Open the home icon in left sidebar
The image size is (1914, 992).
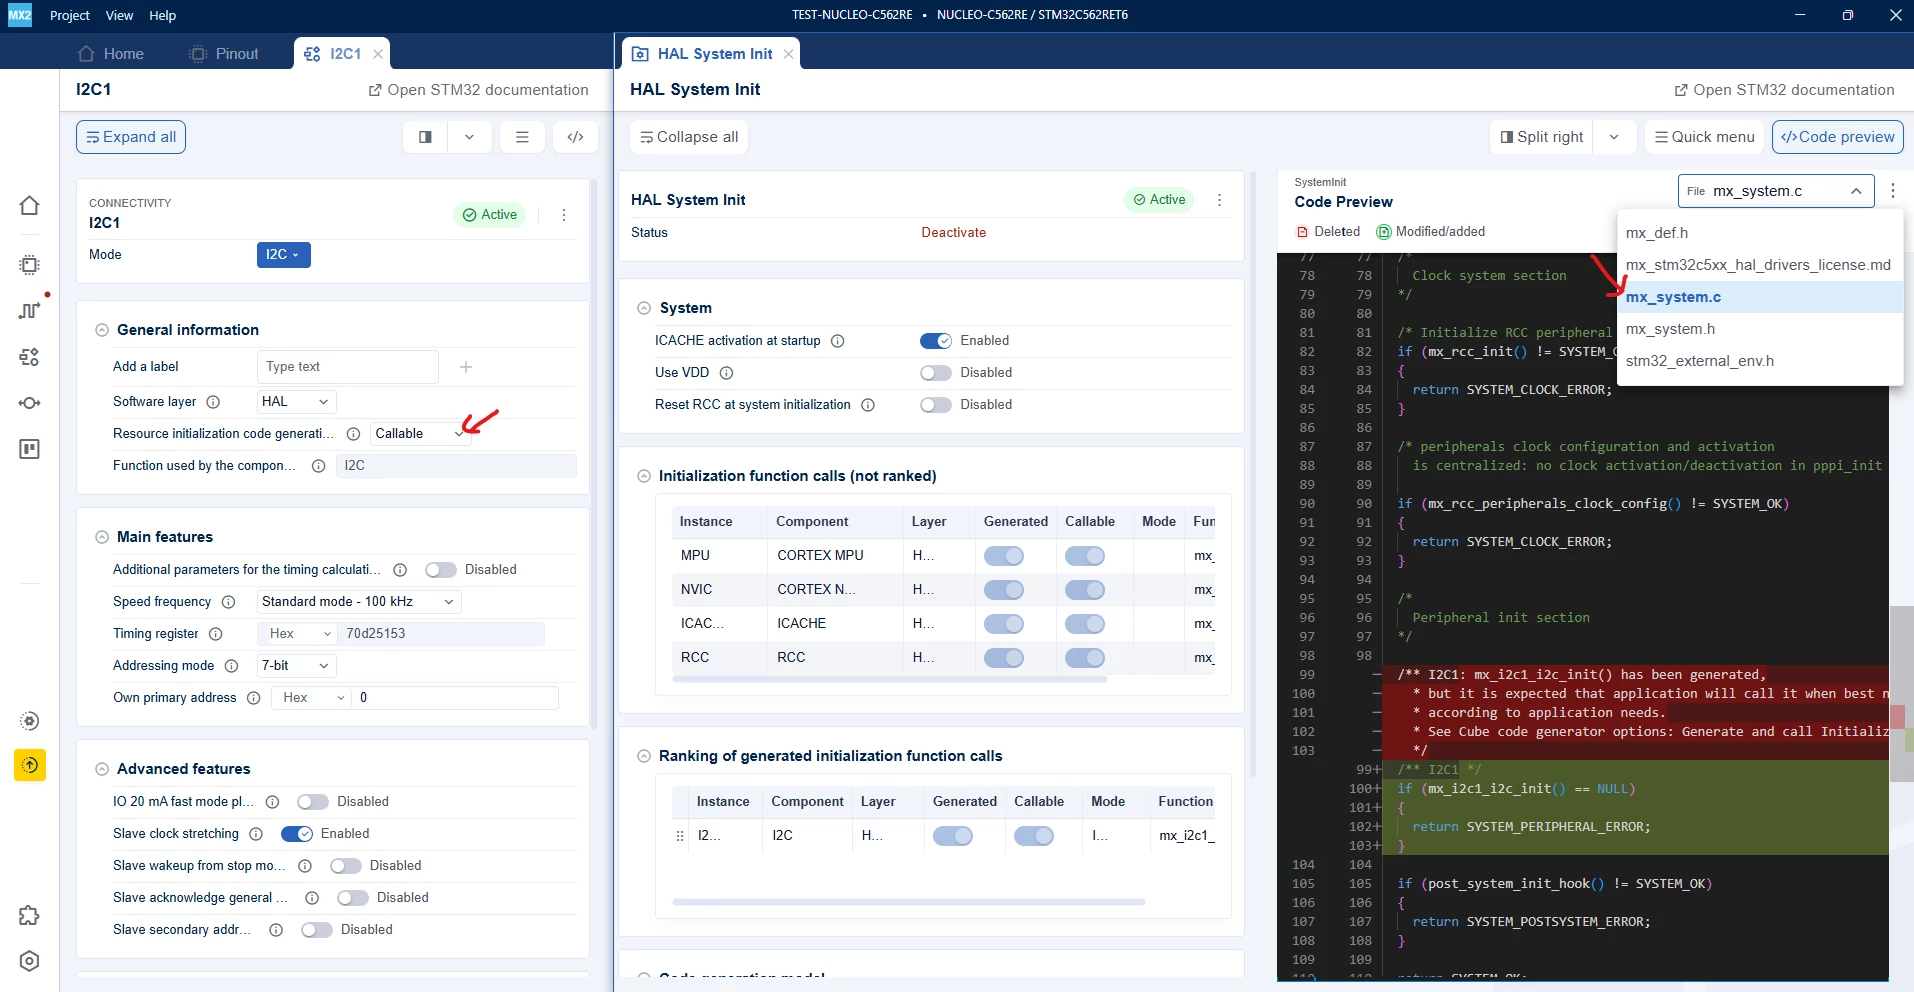pos(30,206)
